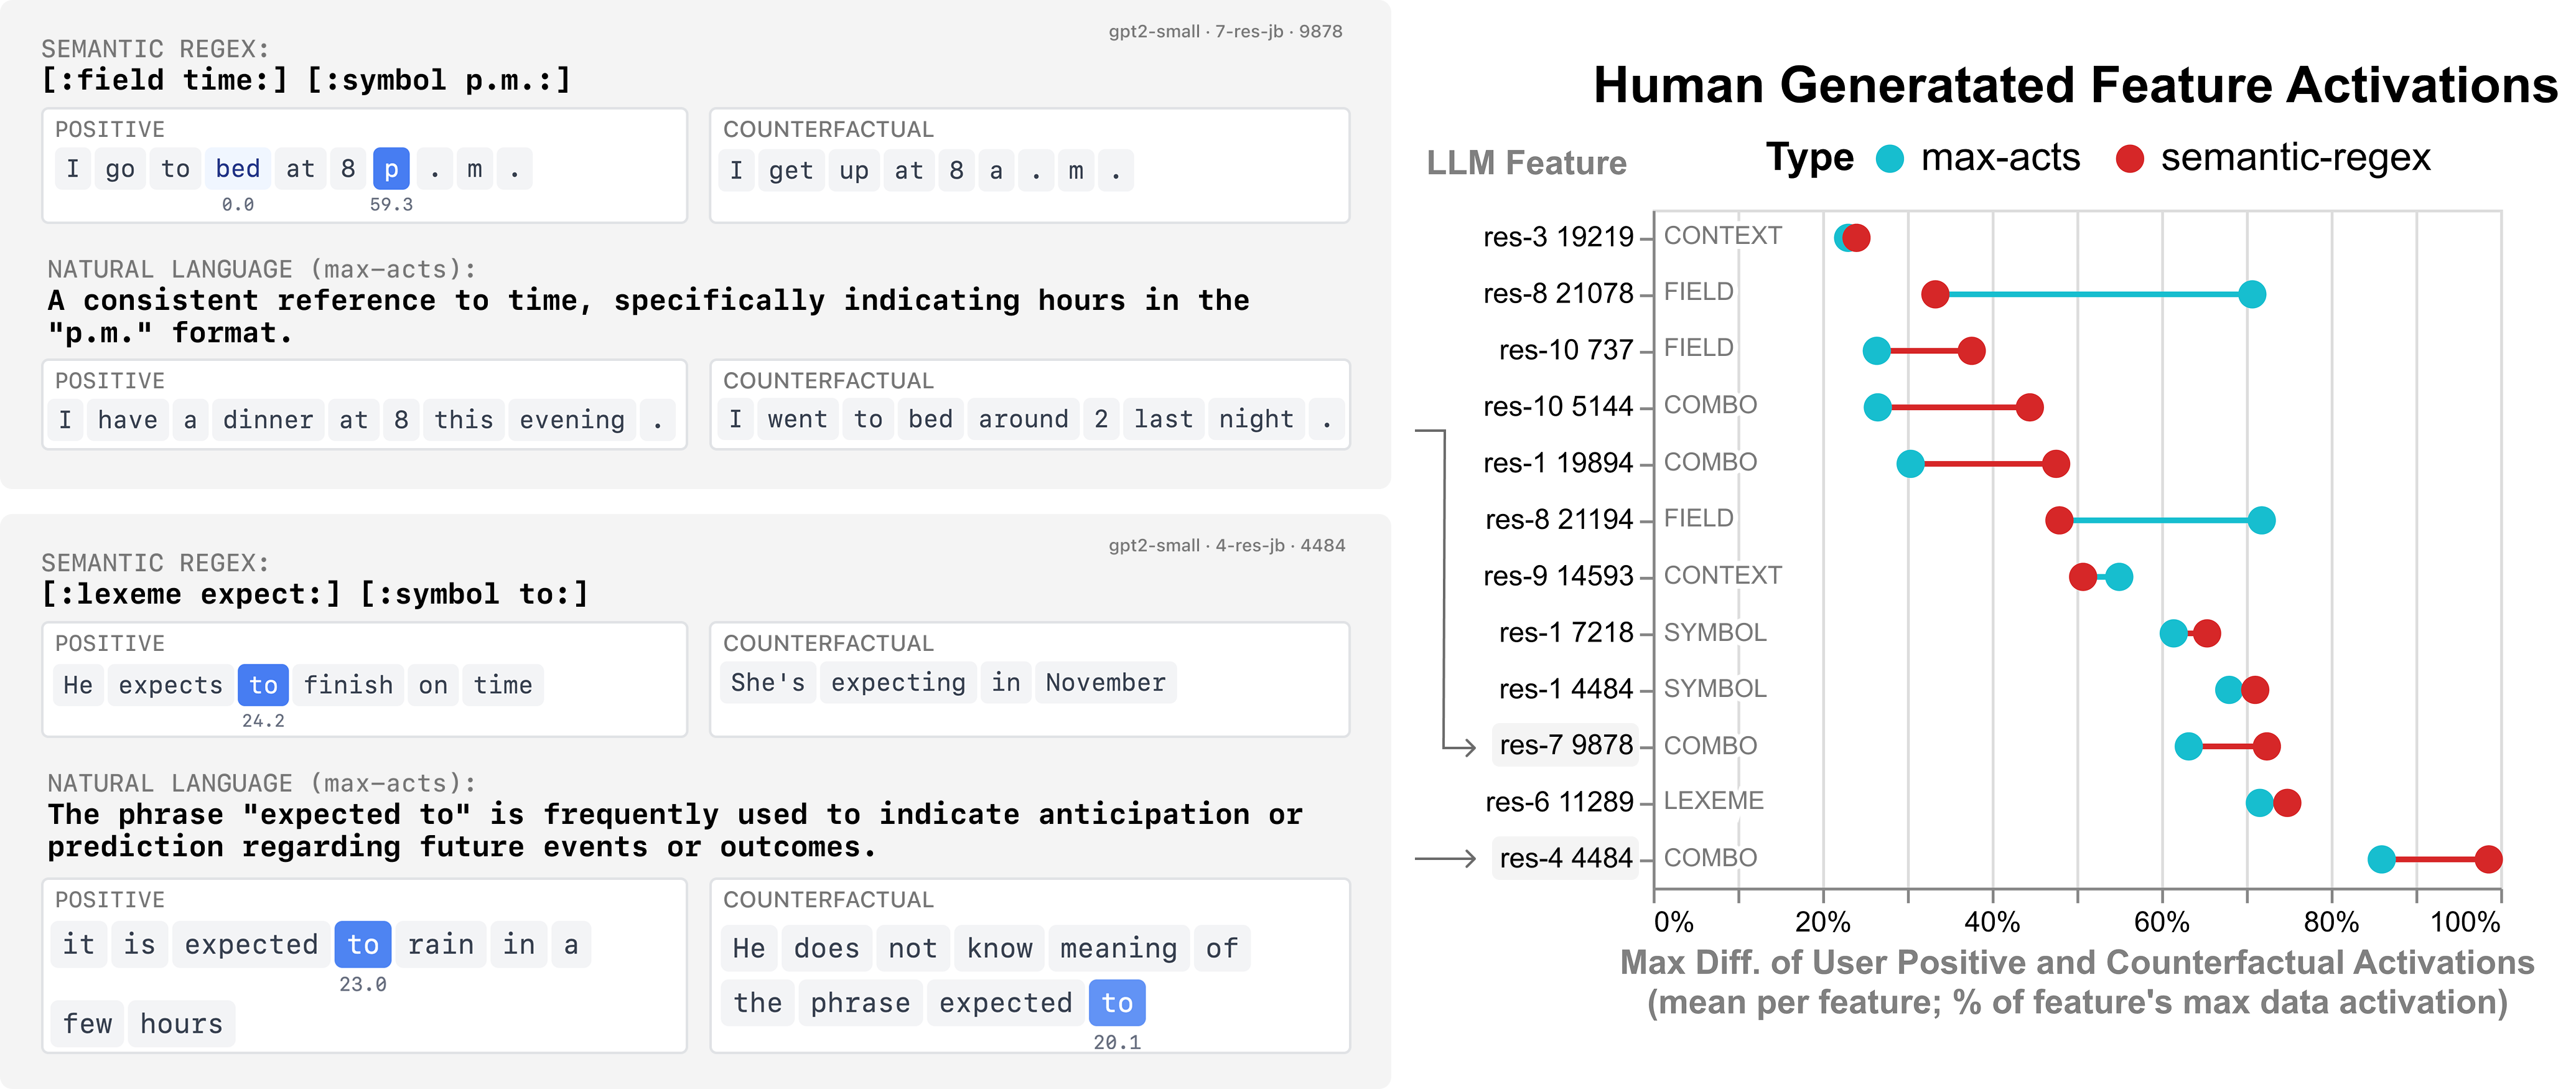Screen dimensions: 2576x1089
Task: Click the 'bed' token with activation 0.0
Action: 238,169
